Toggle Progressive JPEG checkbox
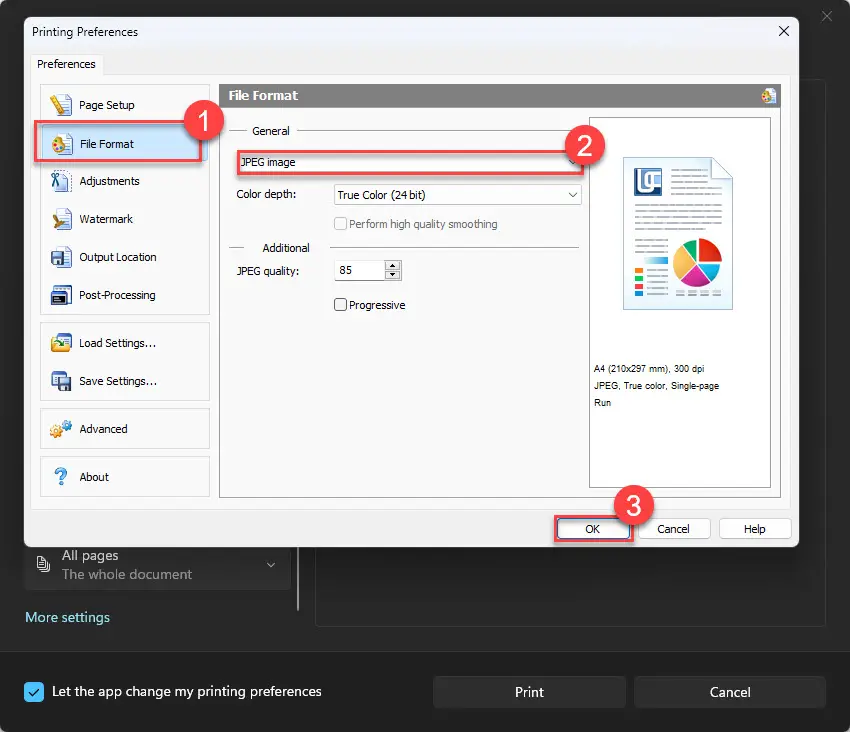The image size is (850, 732). pos(340,305)
